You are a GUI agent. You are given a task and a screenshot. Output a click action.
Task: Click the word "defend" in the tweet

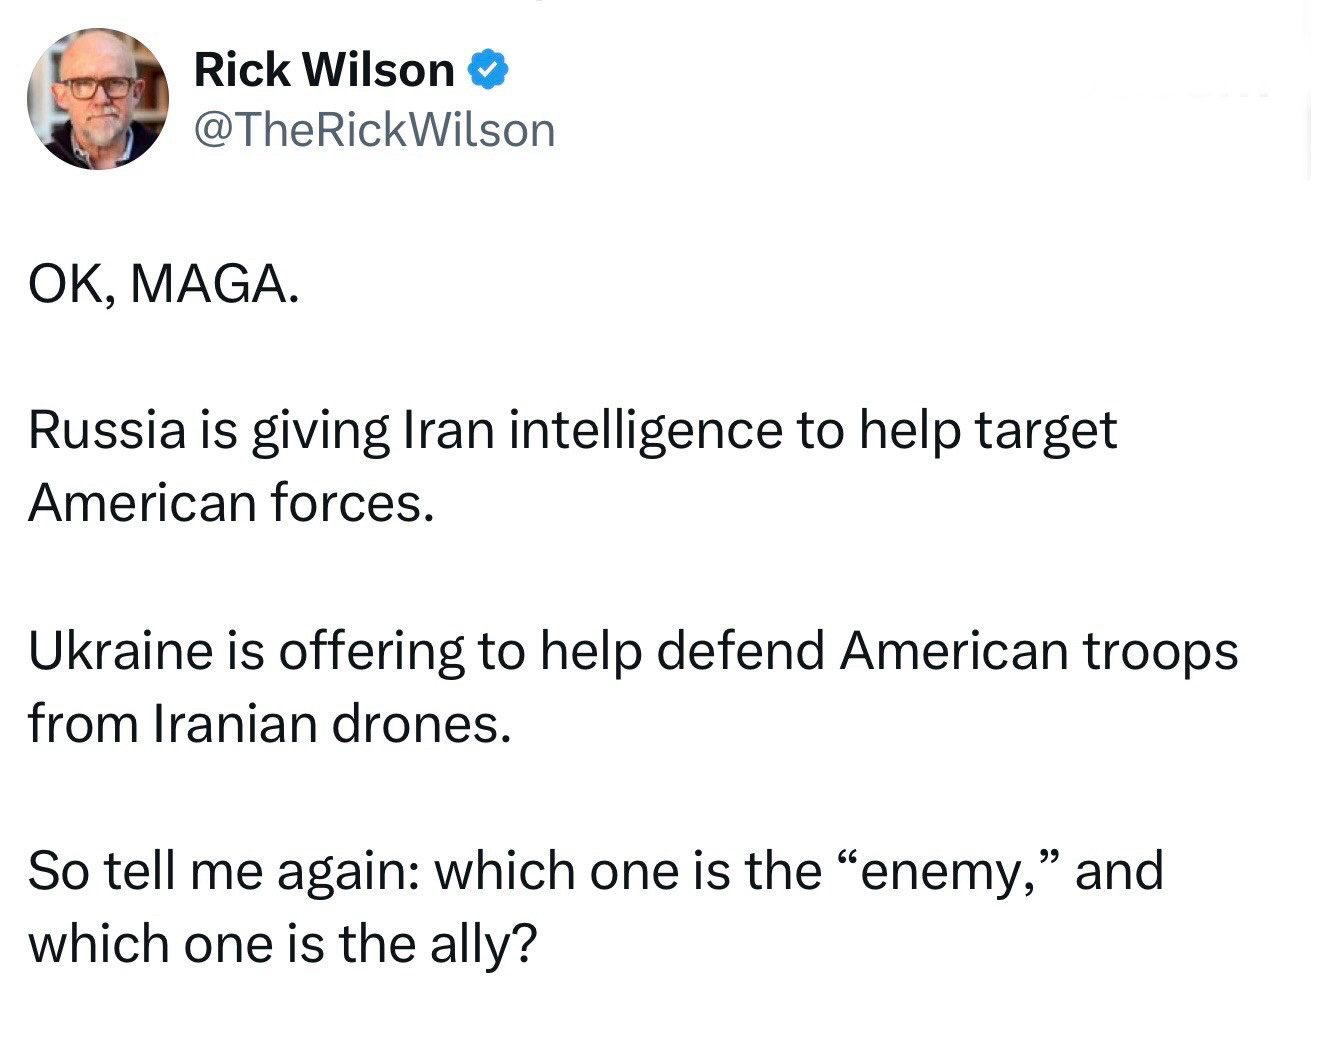point(740,650)
